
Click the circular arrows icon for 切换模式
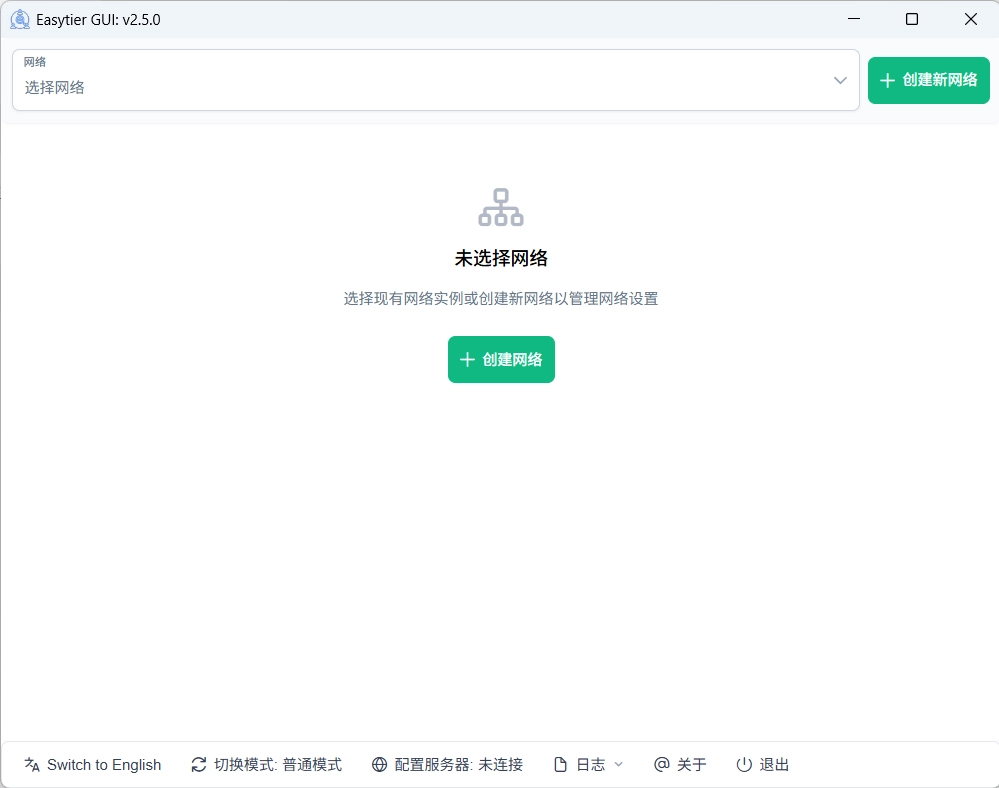tap(199, 765)
